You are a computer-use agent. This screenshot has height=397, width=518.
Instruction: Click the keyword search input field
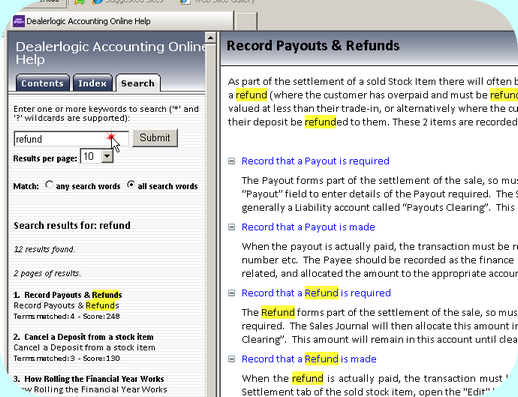71,139
